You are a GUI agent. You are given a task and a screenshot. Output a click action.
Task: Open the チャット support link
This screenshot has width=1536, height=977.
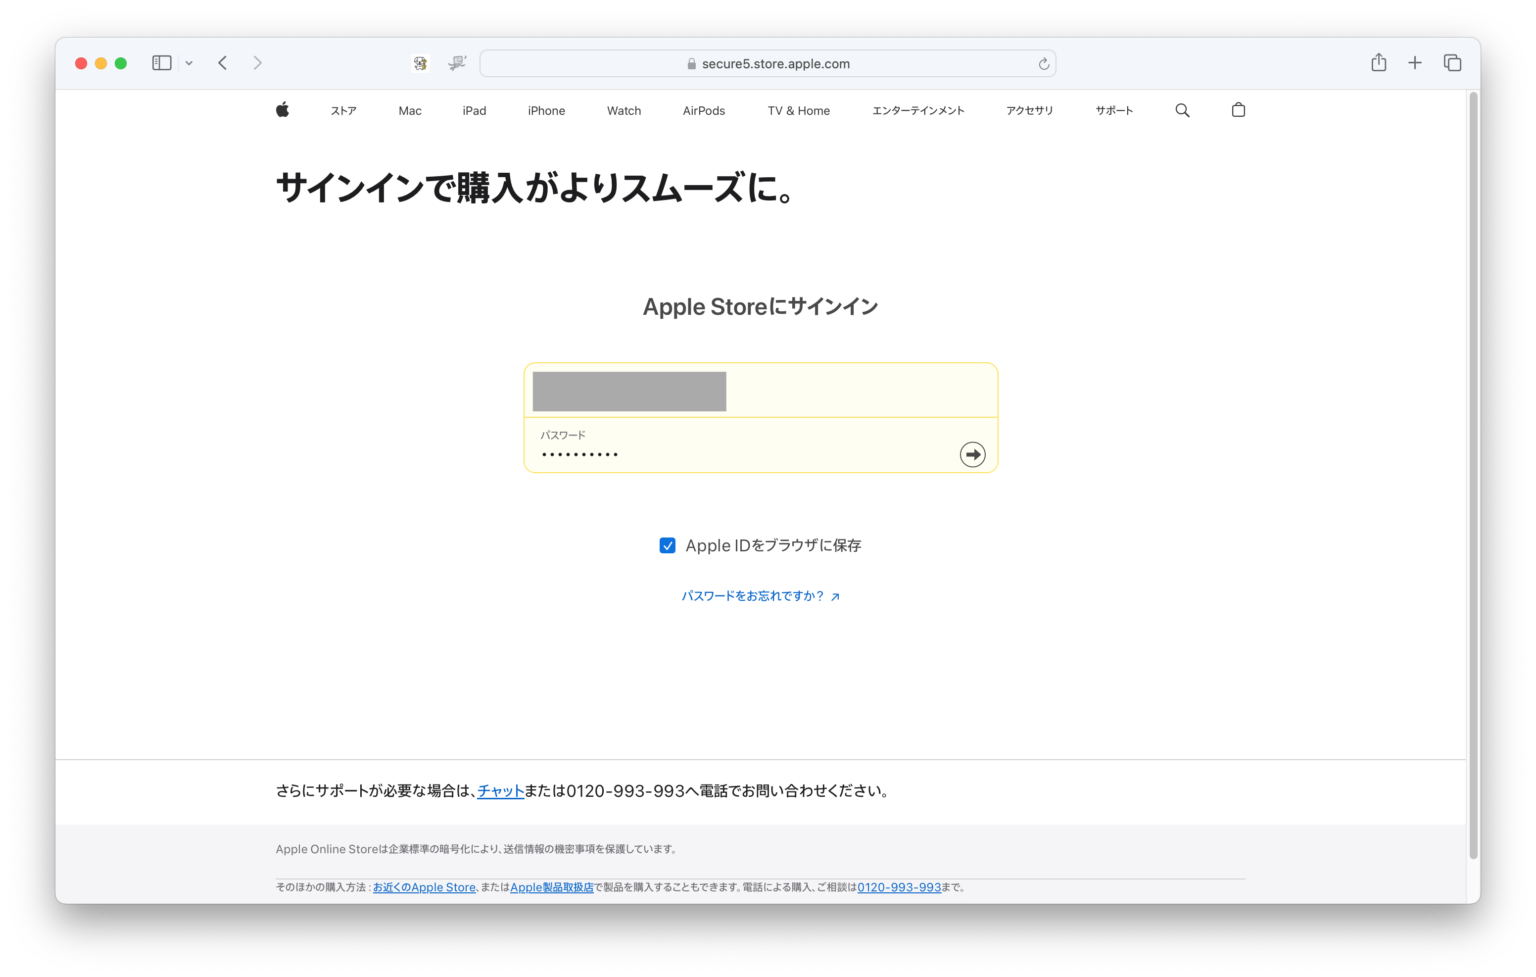(500, 790)
